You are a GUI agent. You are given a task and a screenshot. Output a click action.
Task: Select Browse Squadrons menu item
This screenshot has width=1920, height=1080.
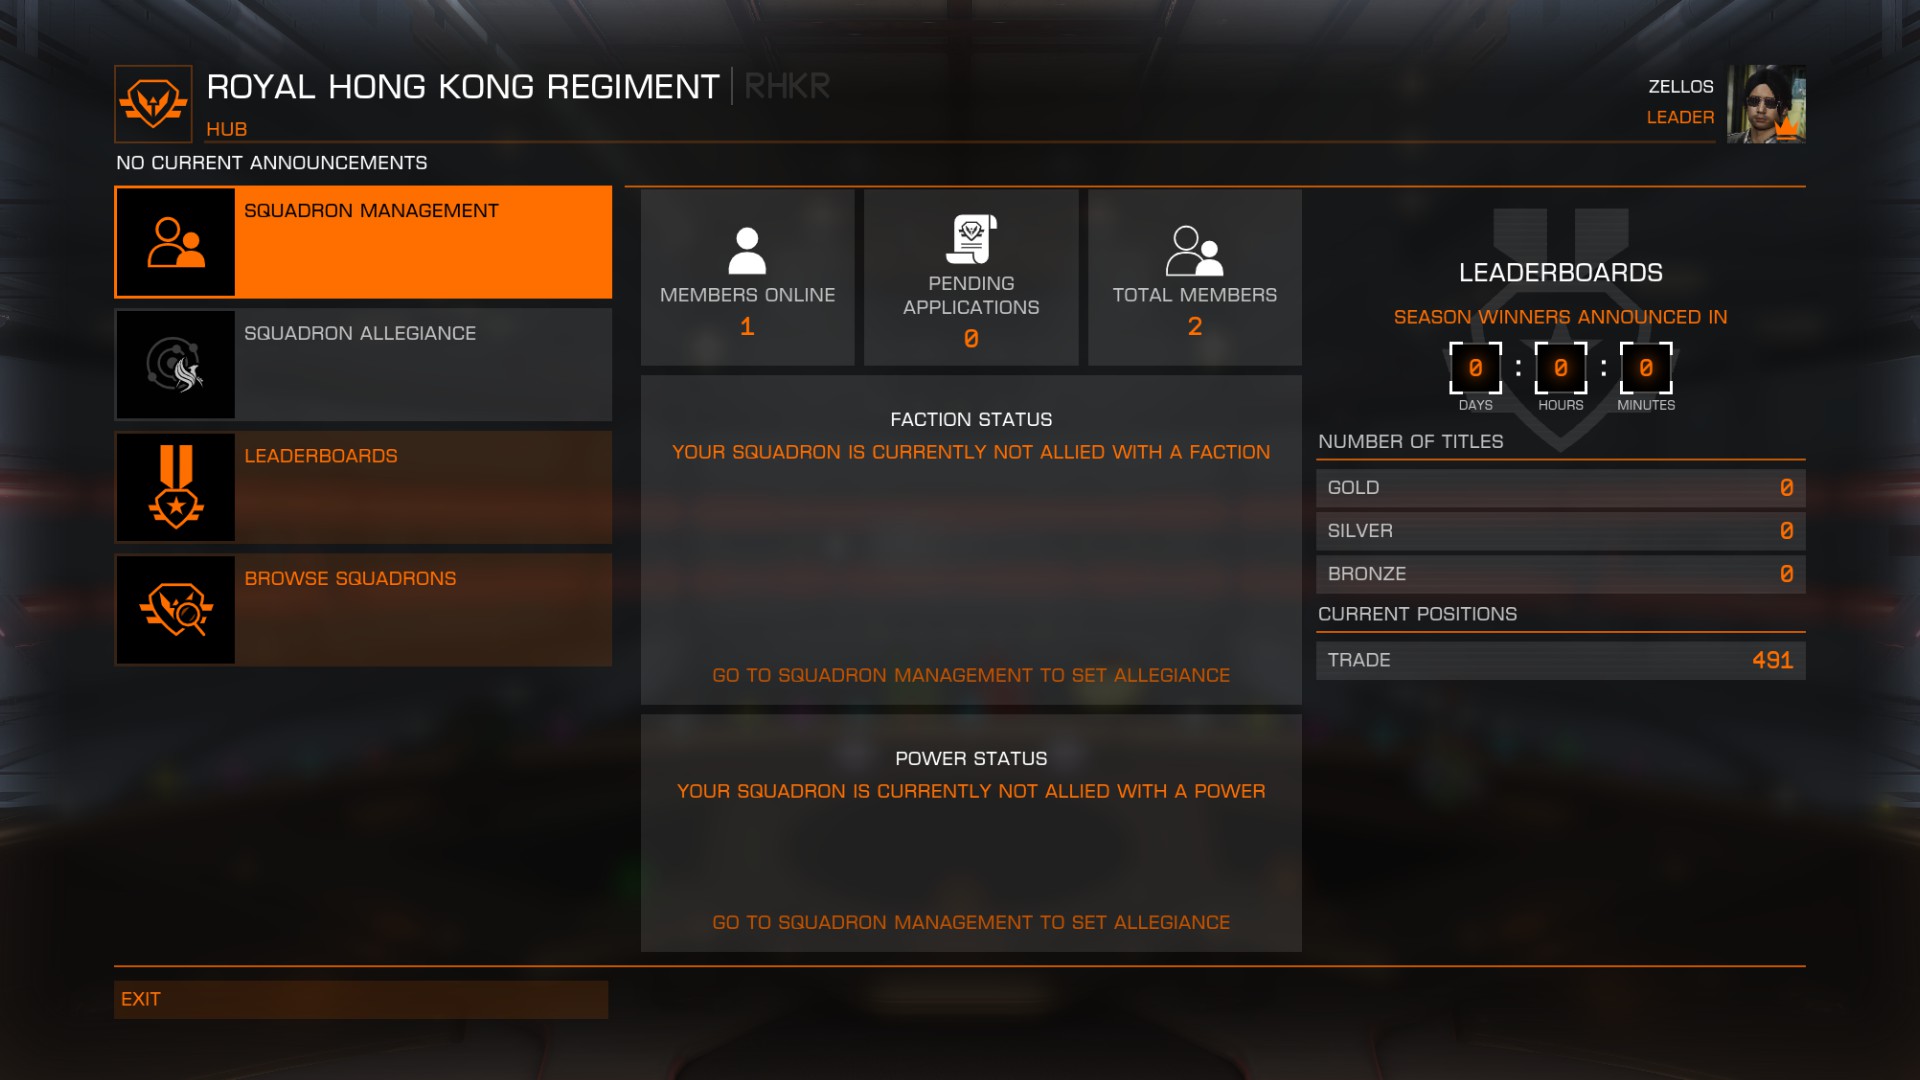(363, 607)
